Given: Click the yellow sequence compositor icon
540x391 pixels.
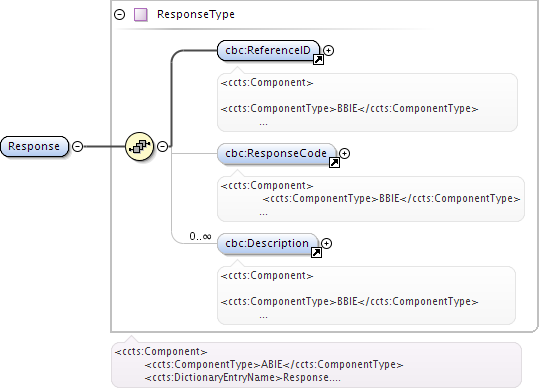Looking at the screenshot, I should point(139,146).
